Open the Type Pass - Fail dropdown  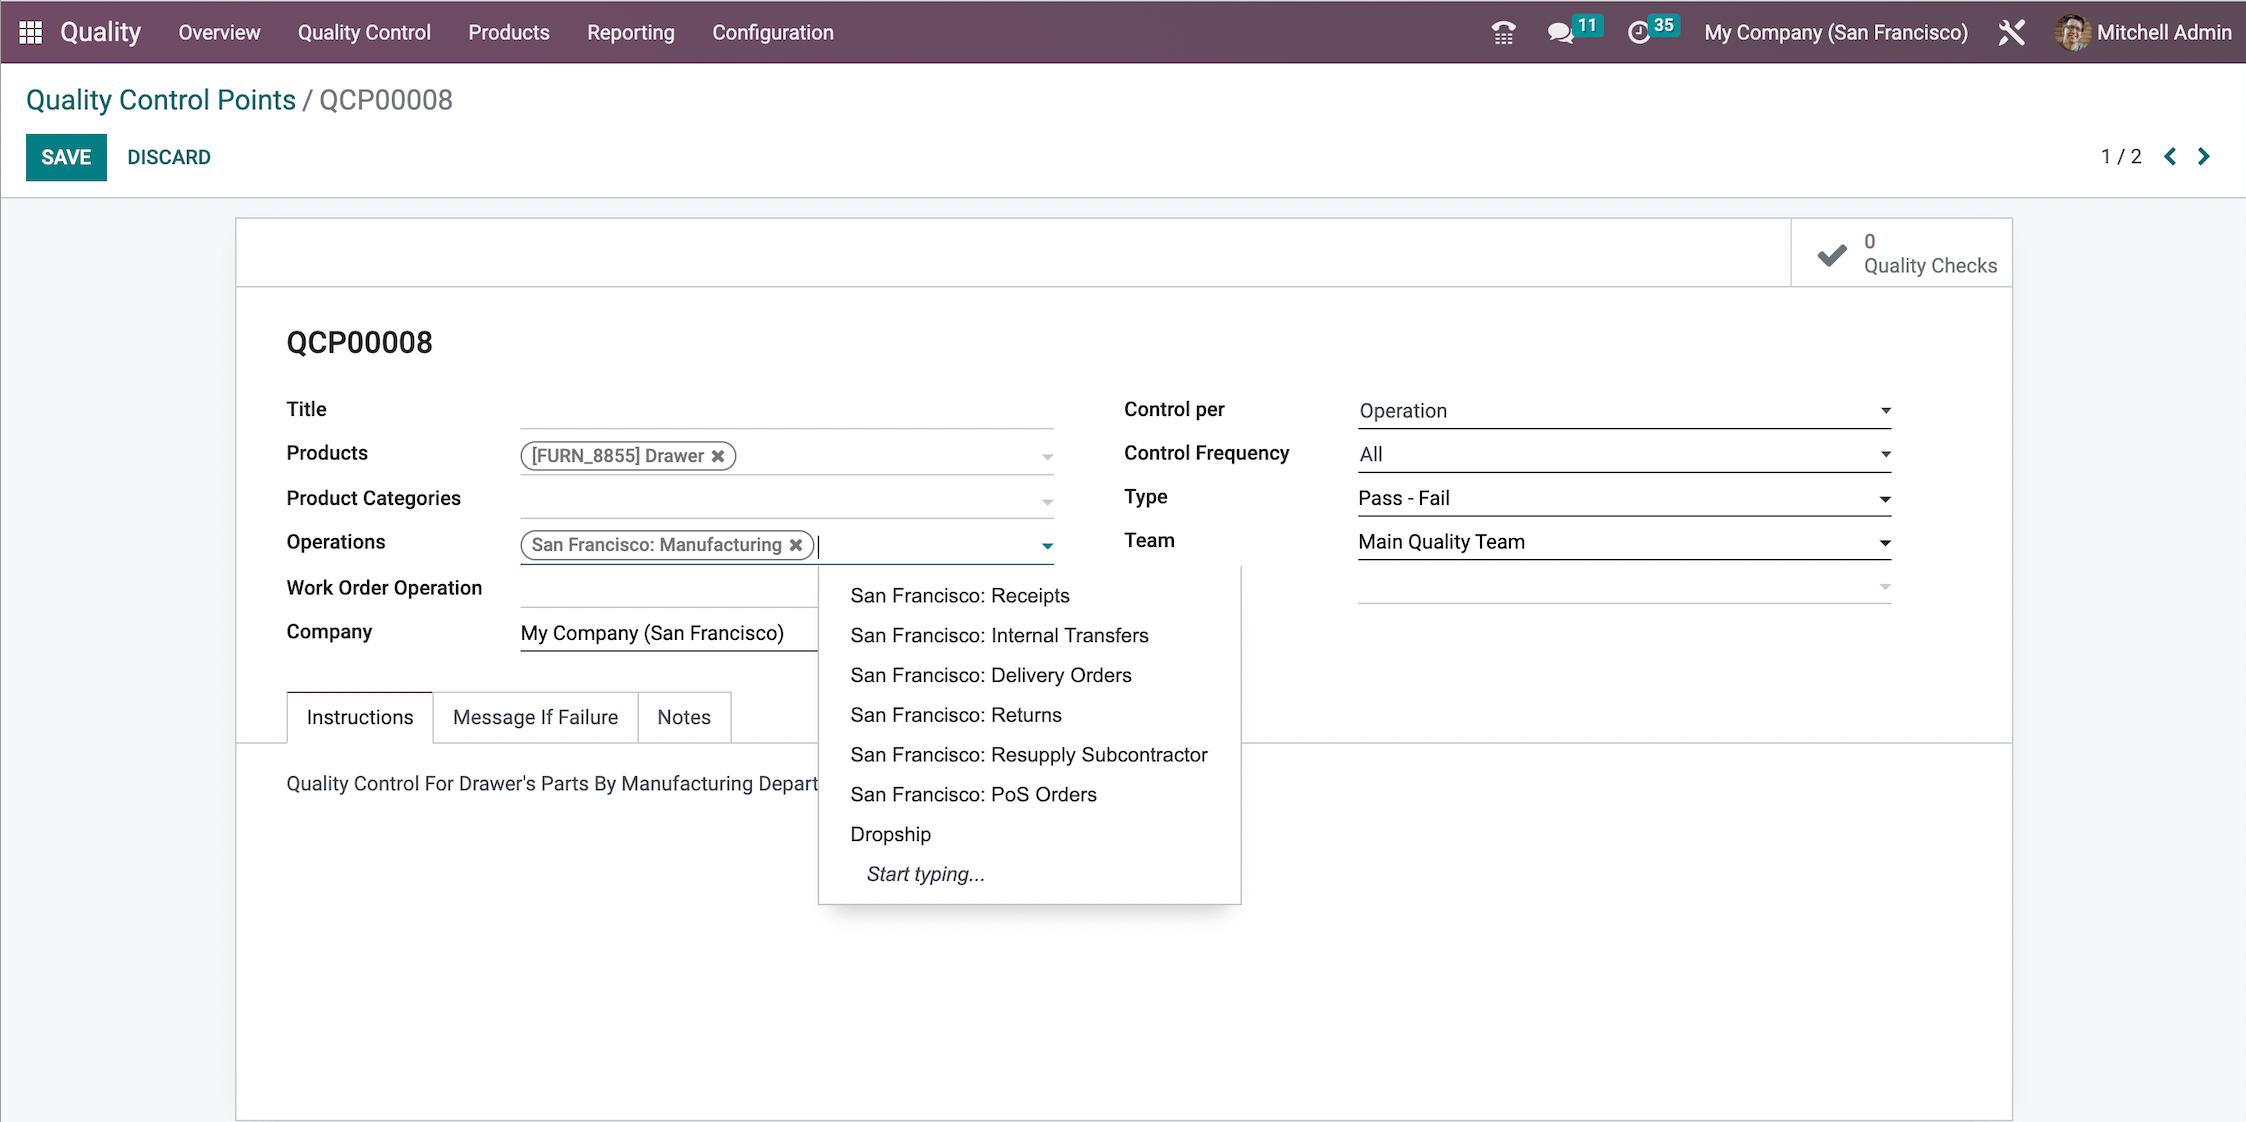tap(1623, 498)
